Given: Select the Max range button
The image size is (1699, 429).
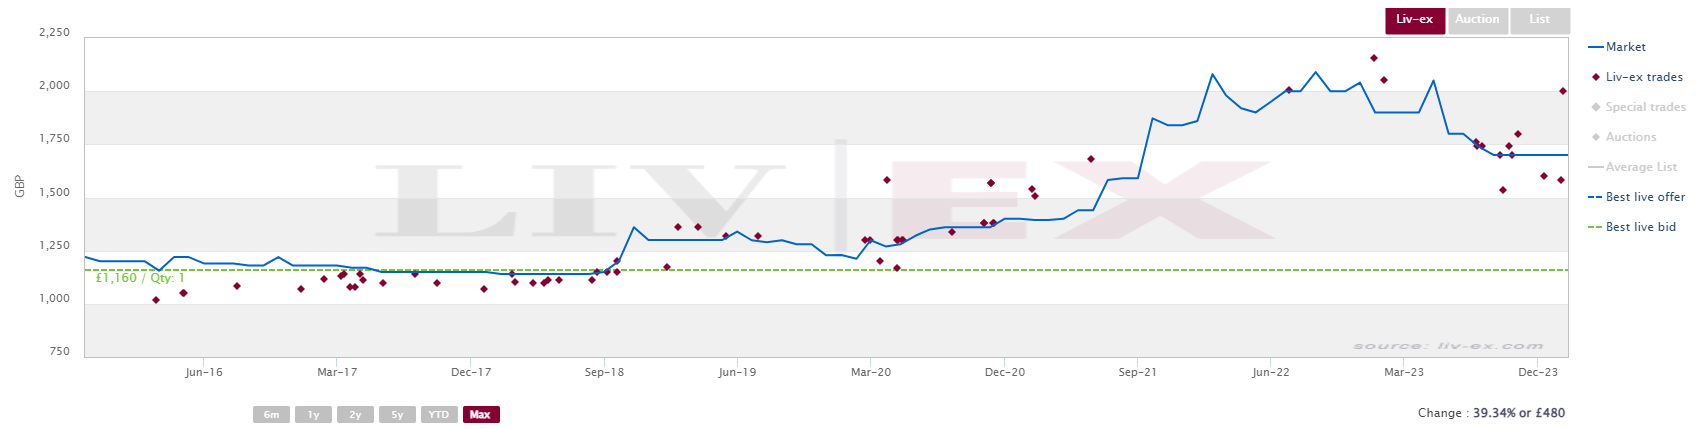Looking at the screenshot, I should tap(481, 415).
